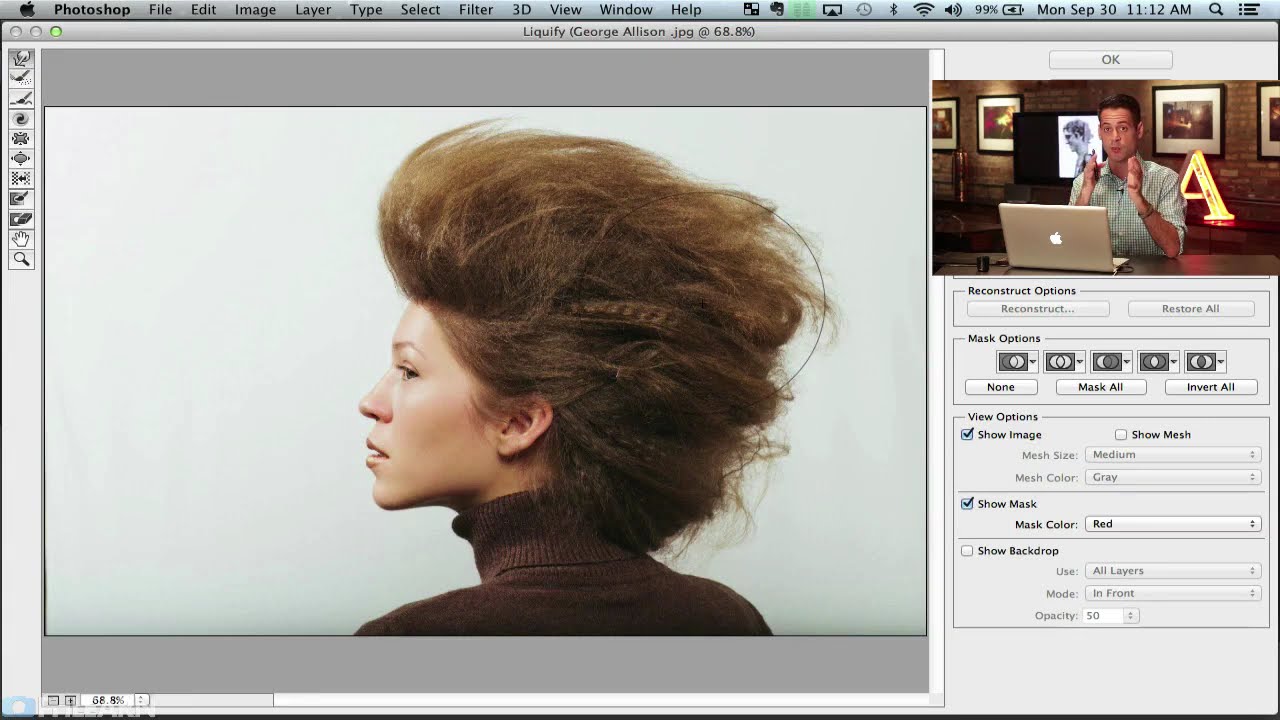Viewport: 1280px width, 720px height.
Task: Select the Pucker tool
Action: (21, 139)
